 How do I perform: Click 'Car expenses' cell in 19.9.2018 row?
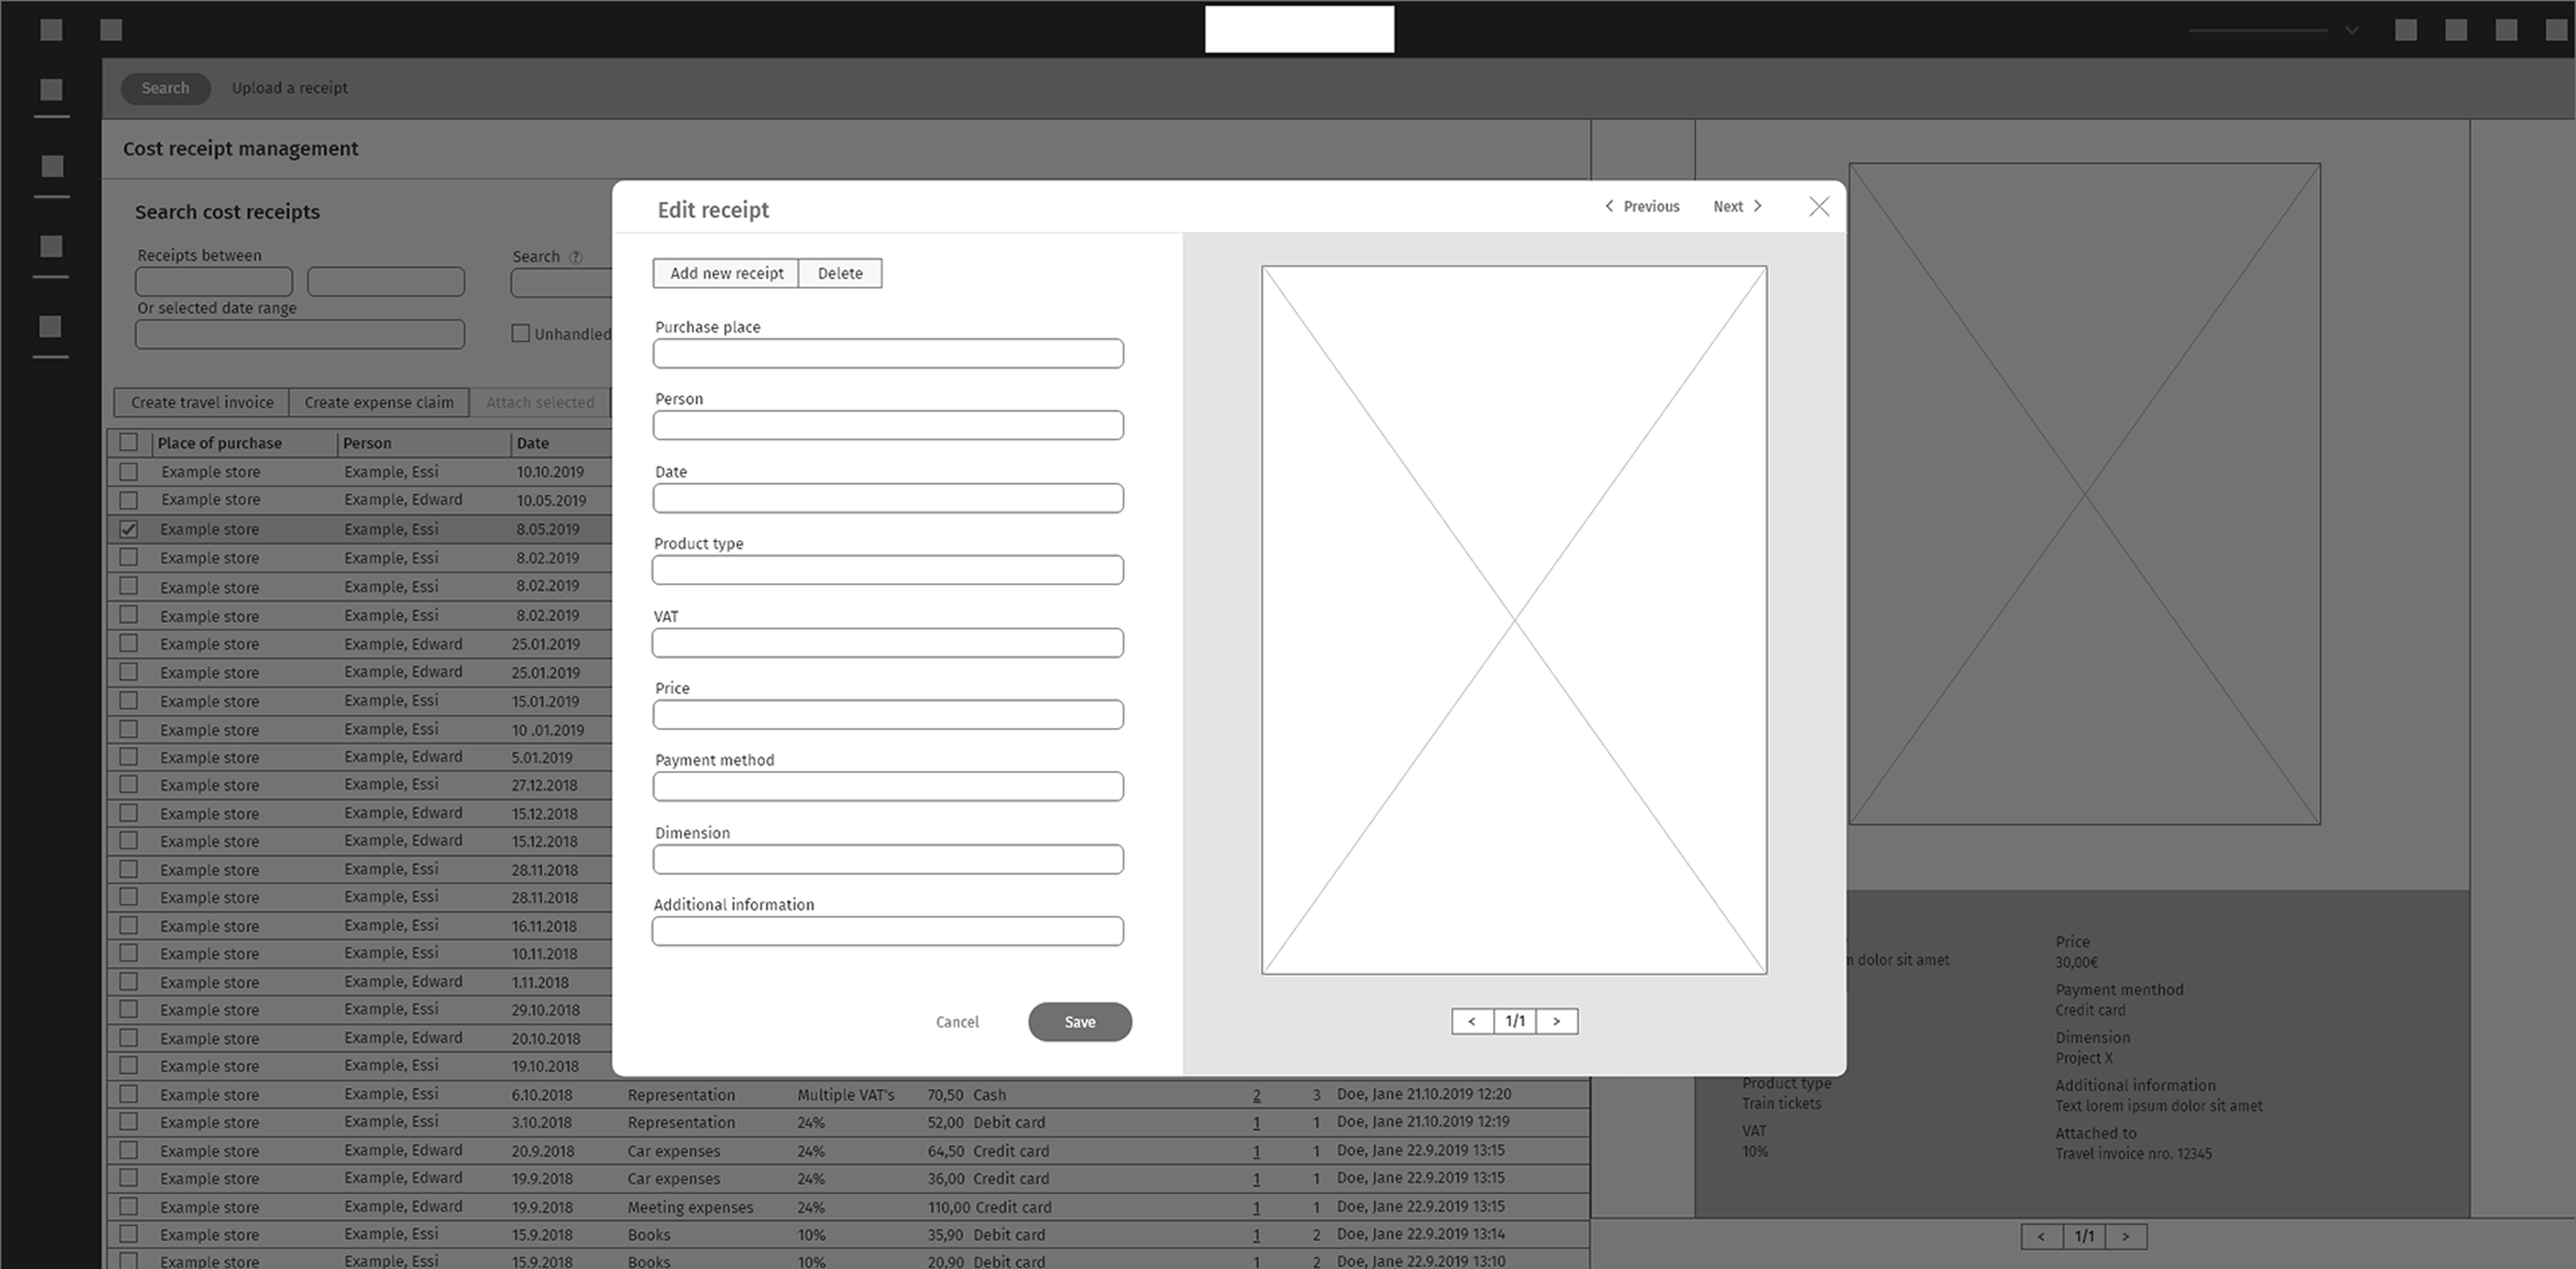(673, 1178)
